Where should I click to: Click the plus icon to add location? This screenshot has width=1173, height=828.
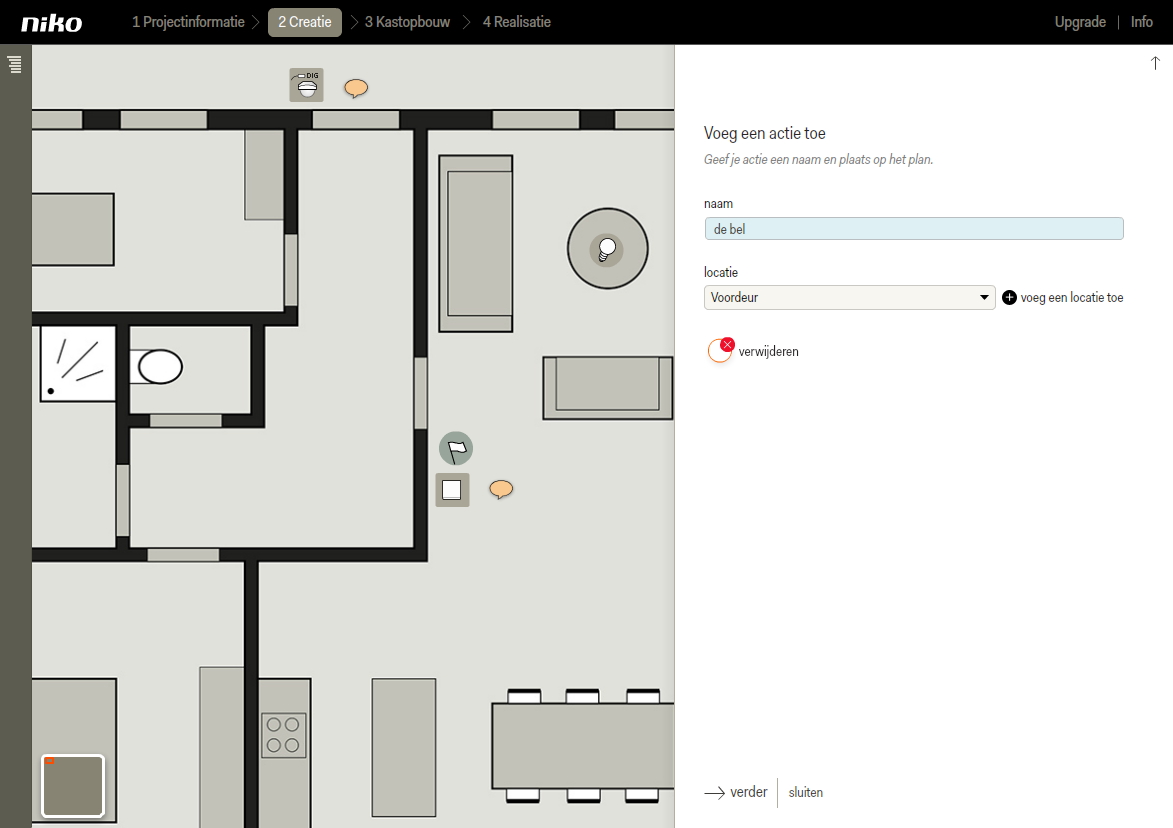click(x=1009, y=298)
